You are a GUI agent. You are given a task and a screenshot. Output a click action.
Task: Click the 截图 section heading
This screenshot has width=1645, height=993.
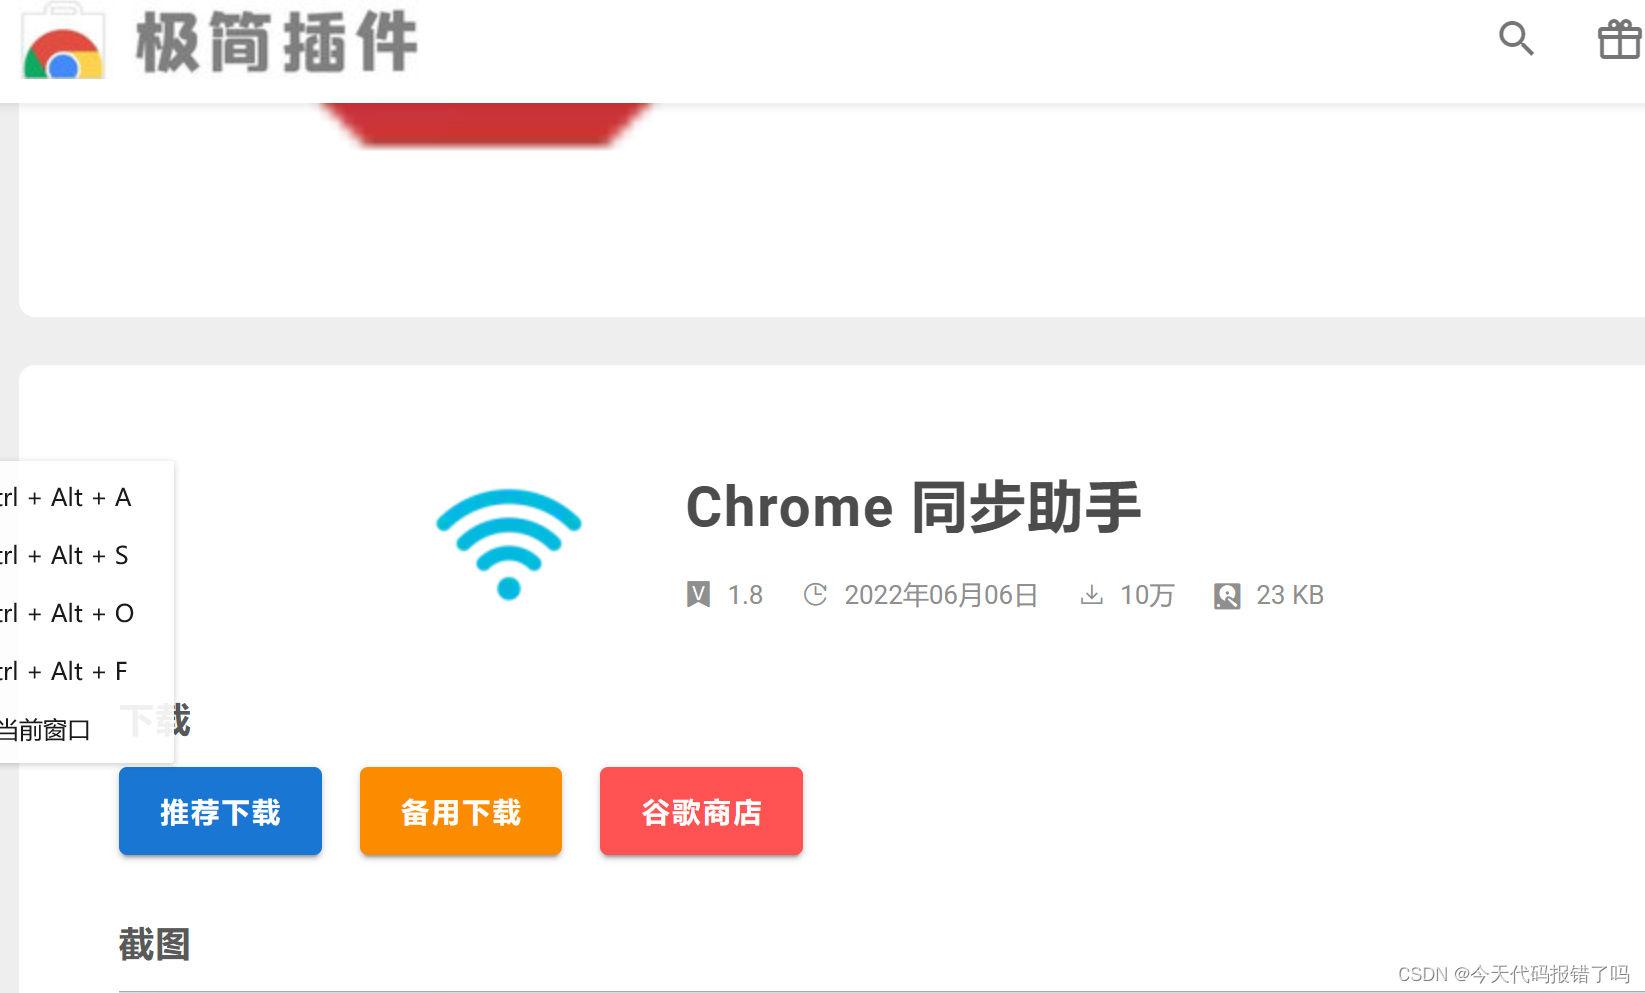(154, 944)
